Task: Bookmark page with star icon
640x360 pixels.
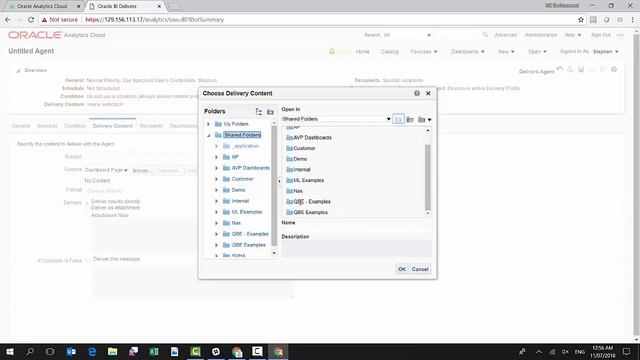Action: [x=581, y=20]
